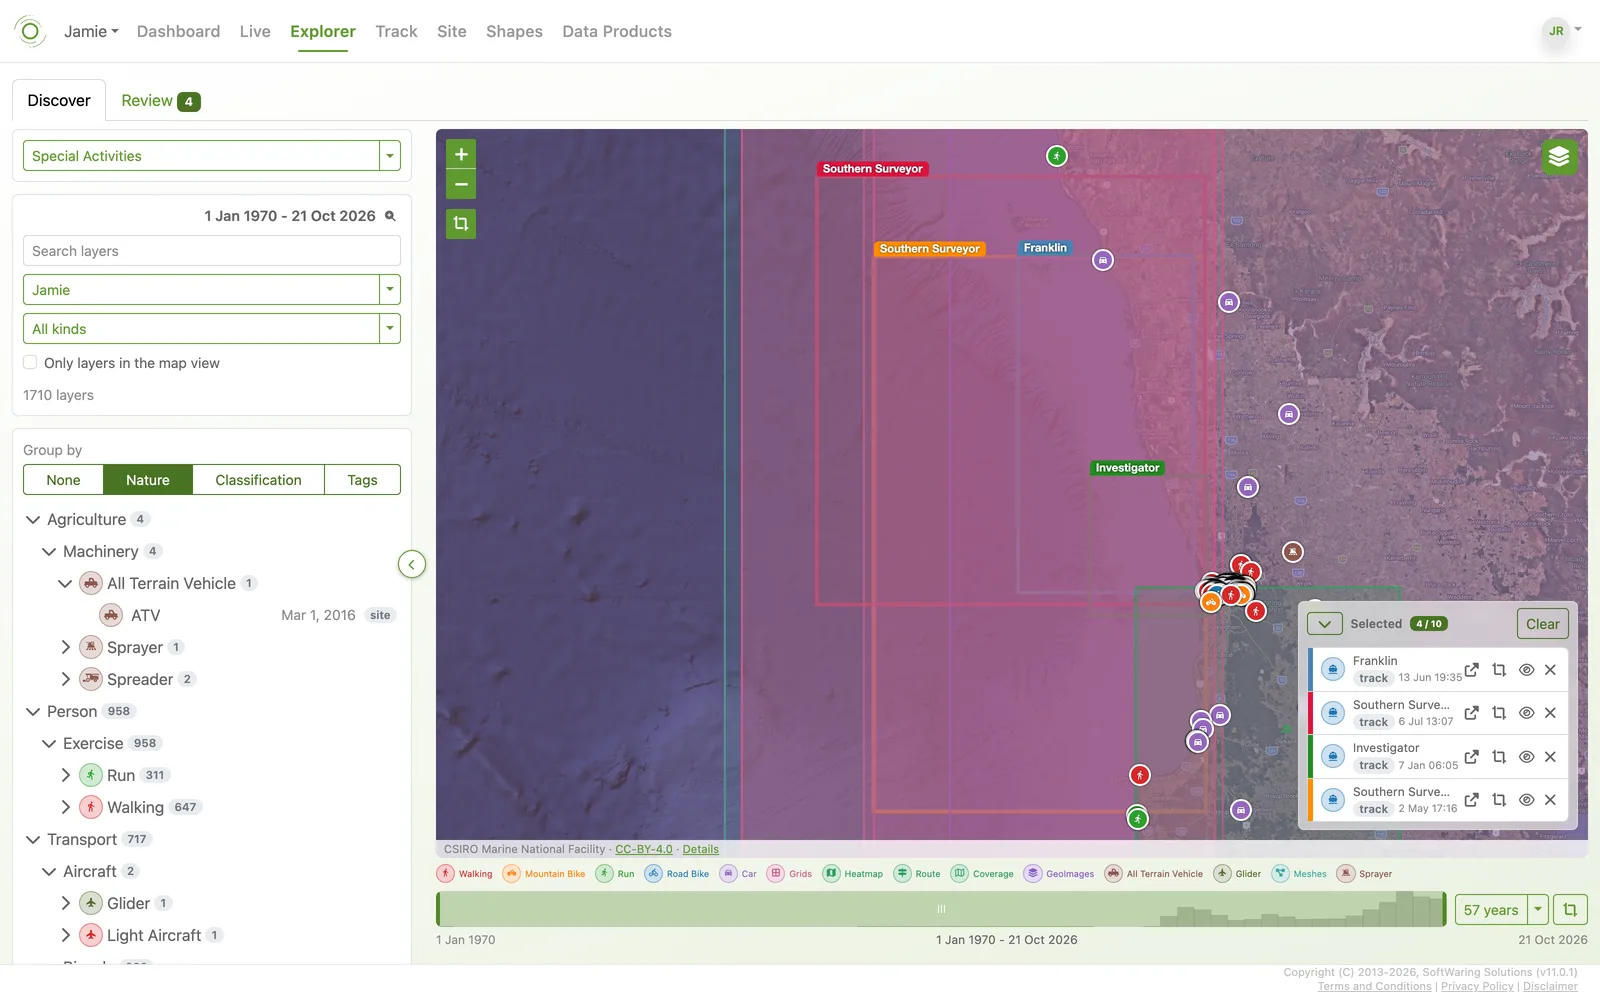Collapse the Selected panel chevron

click(x=1325, y=624)
